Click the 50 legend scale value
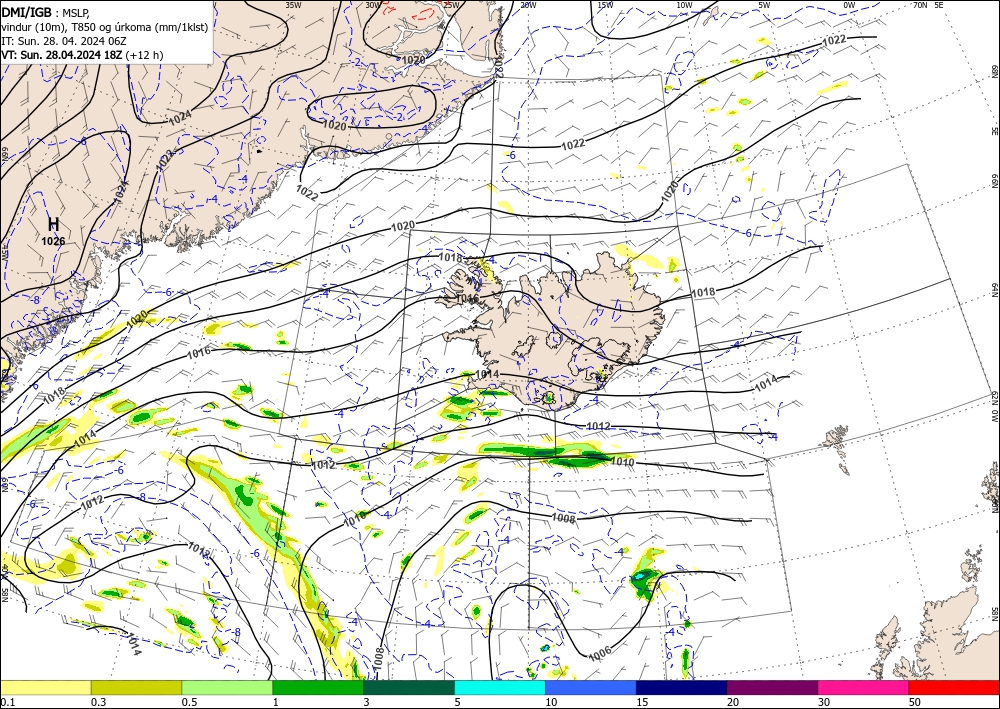This screenshot has width=1000, height=709. (x=915, y=702)
